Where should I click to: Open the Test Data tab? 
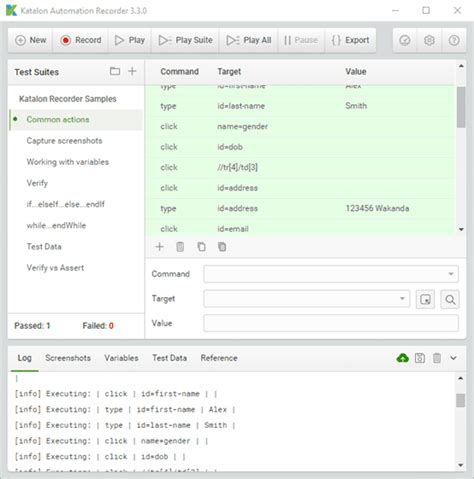click(x=169, y=358)
